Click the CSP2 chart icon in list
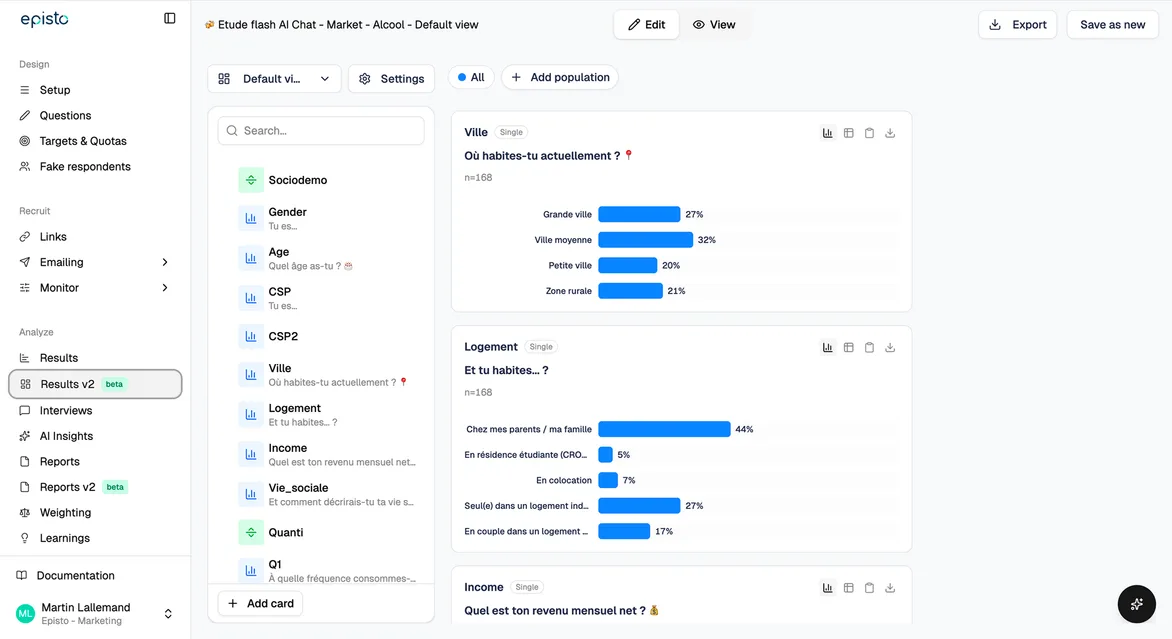 251,336
